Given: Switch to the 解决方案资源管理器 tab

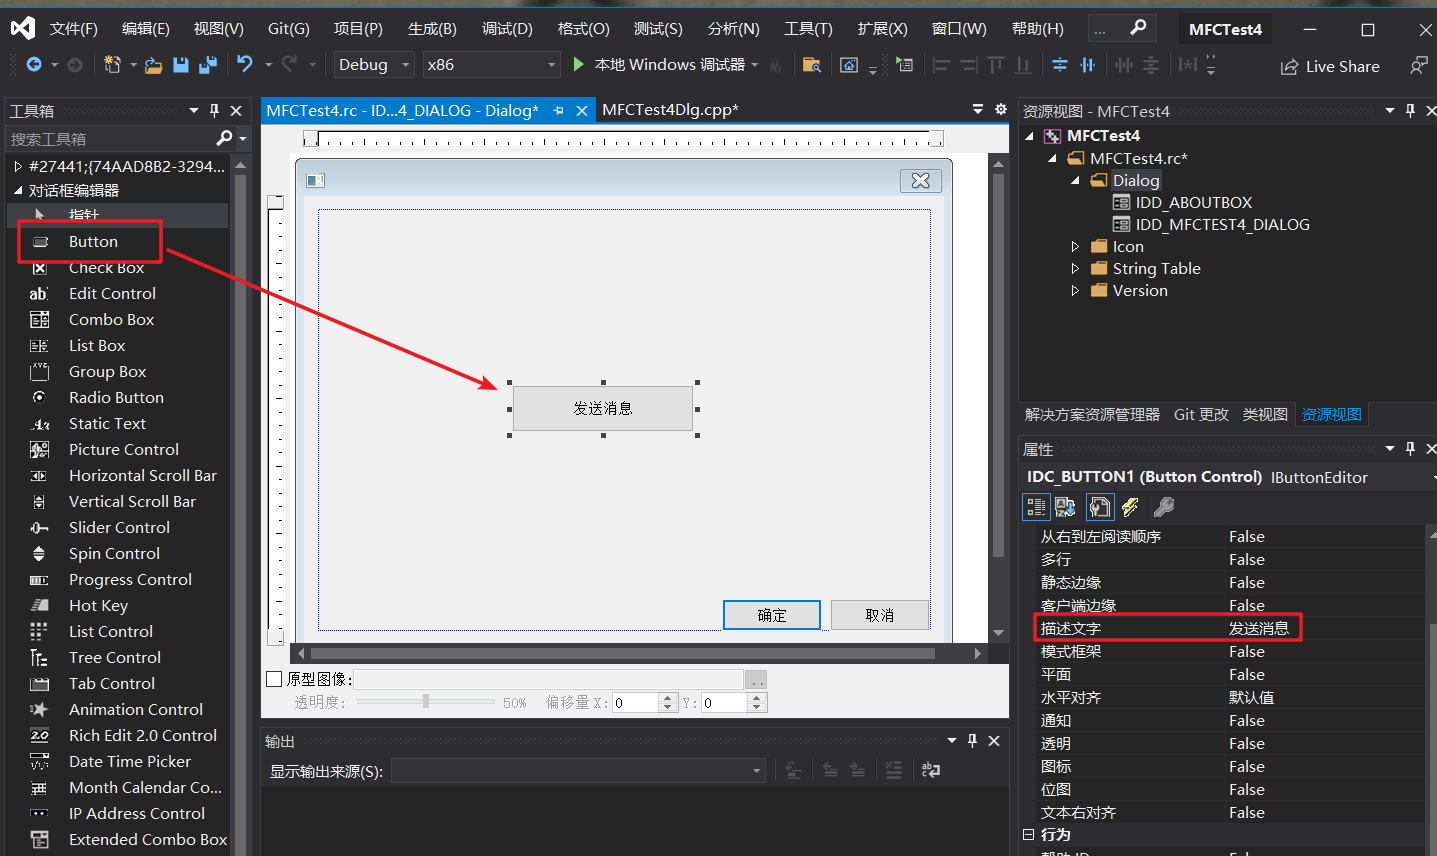Looking at the screenshot, I should pyautogui.click(x=1092, y=415).
